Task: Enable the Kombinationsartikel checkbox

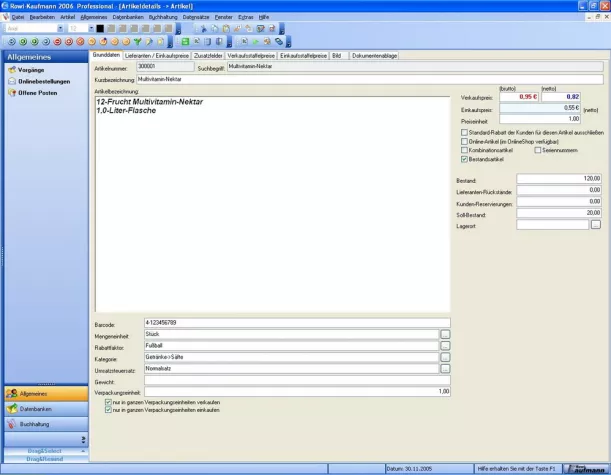Action: 464,150
